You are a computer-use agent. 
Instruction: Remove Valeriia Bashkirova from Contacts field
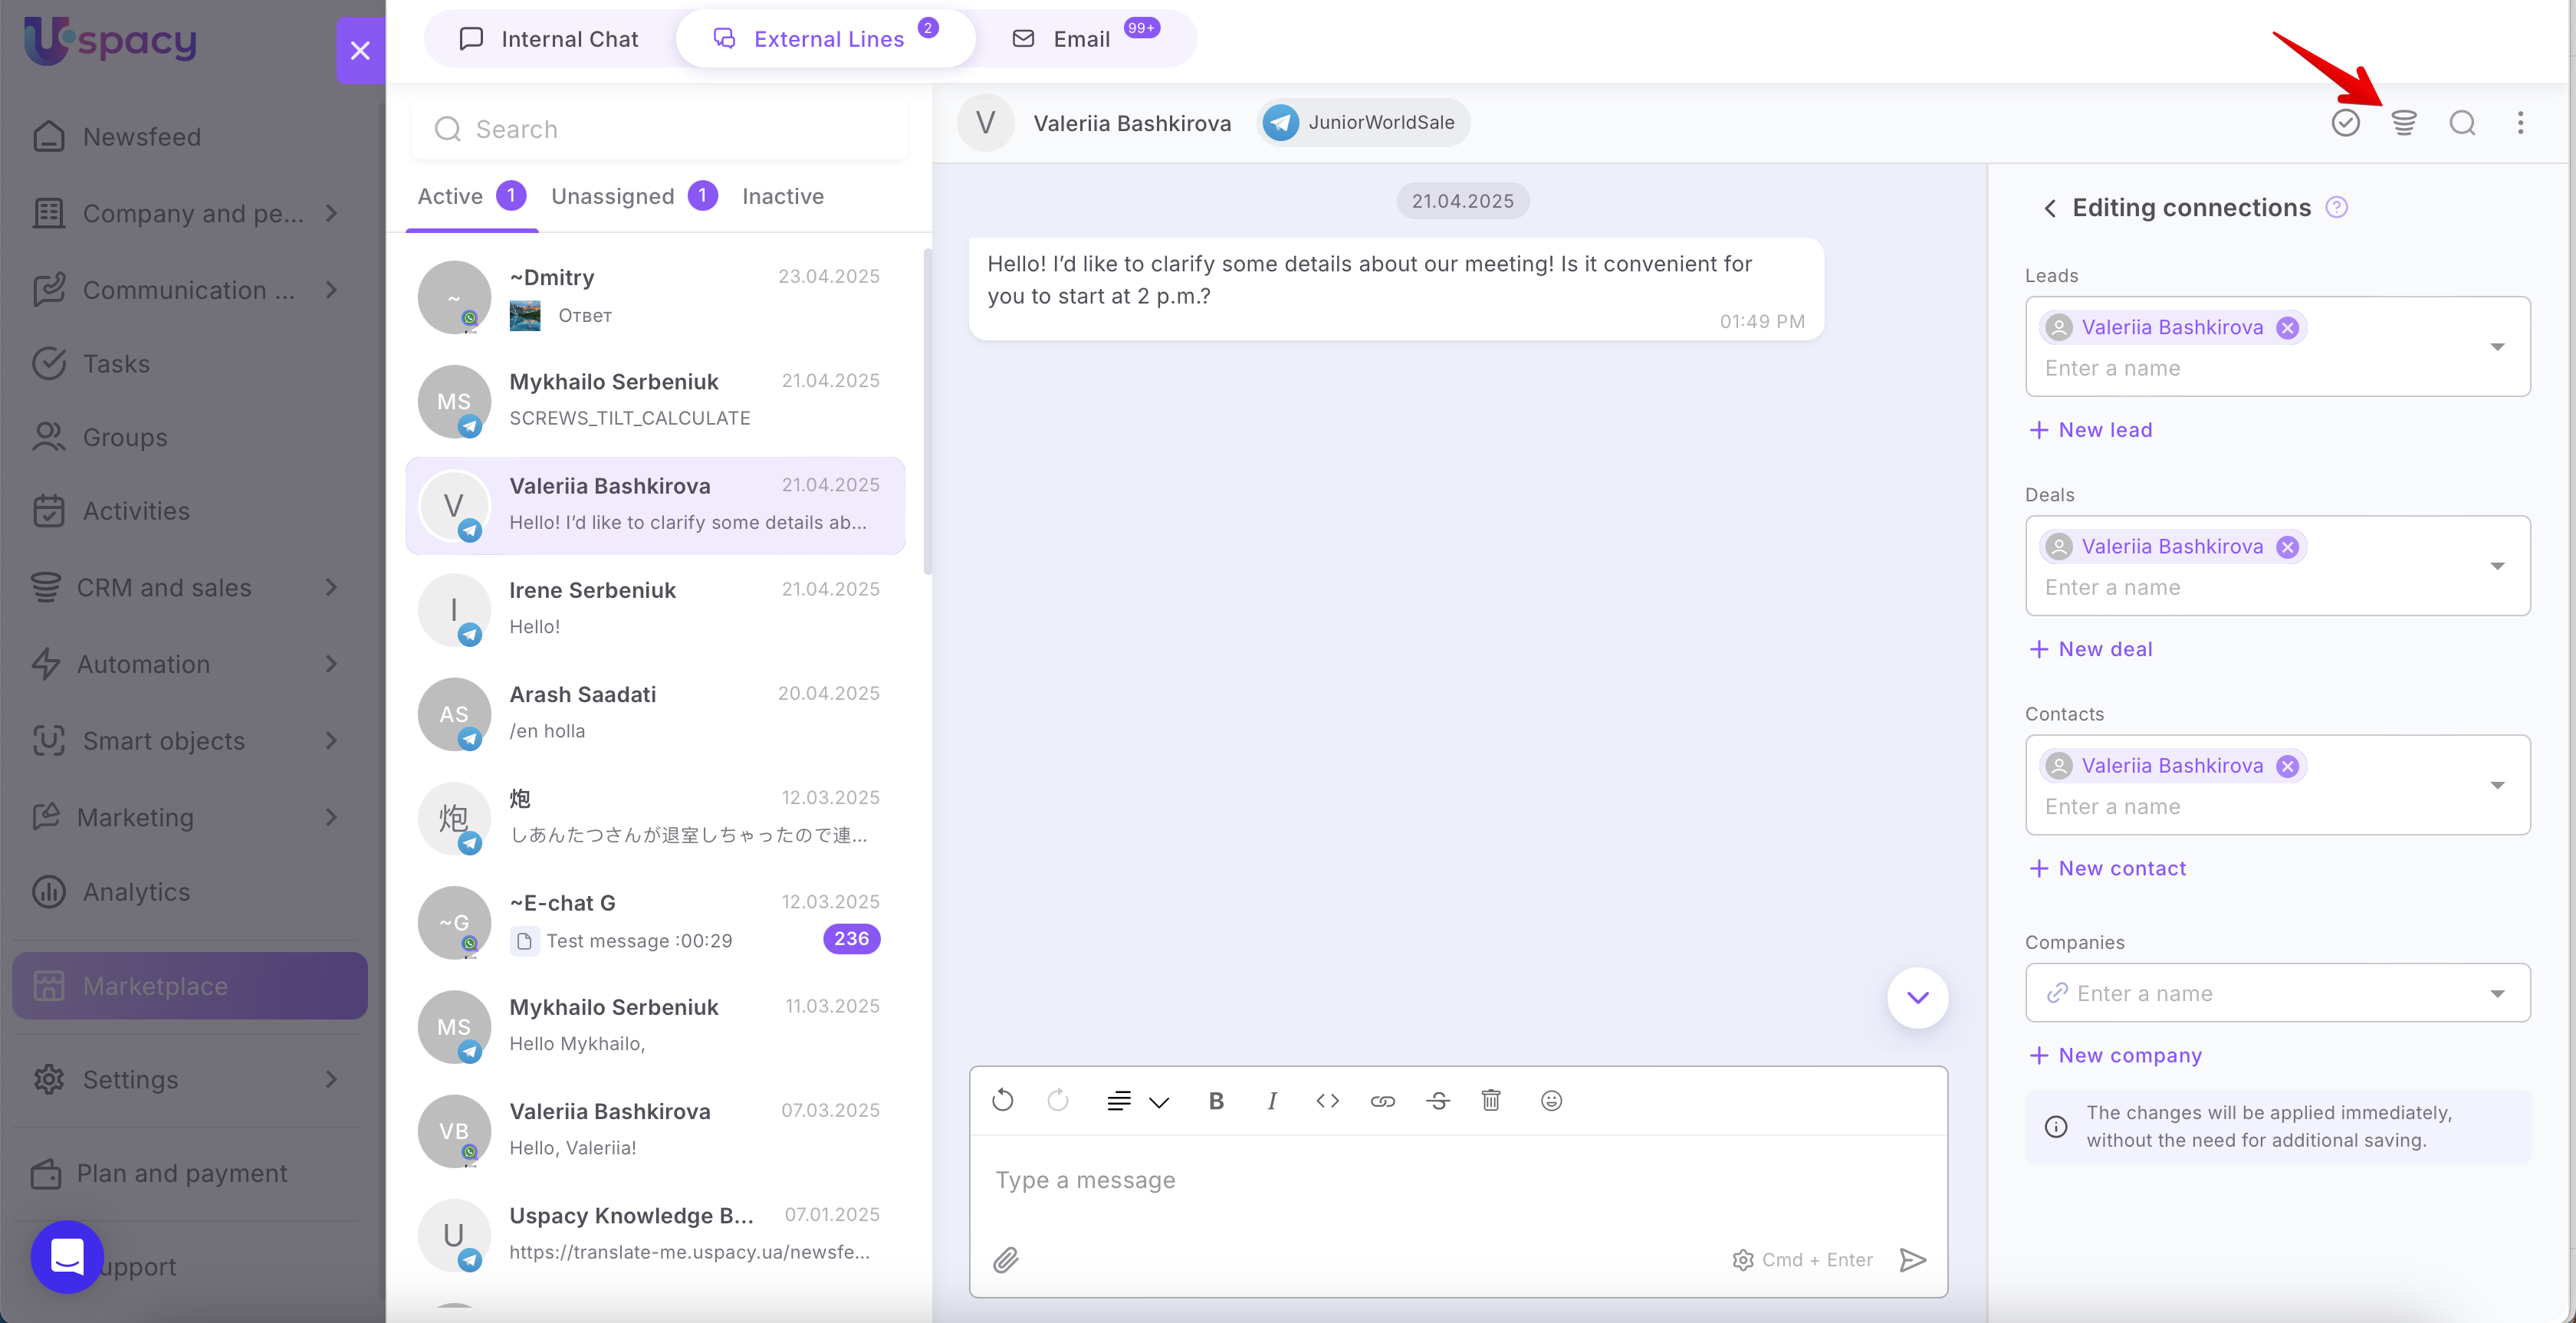point(2288,766)
